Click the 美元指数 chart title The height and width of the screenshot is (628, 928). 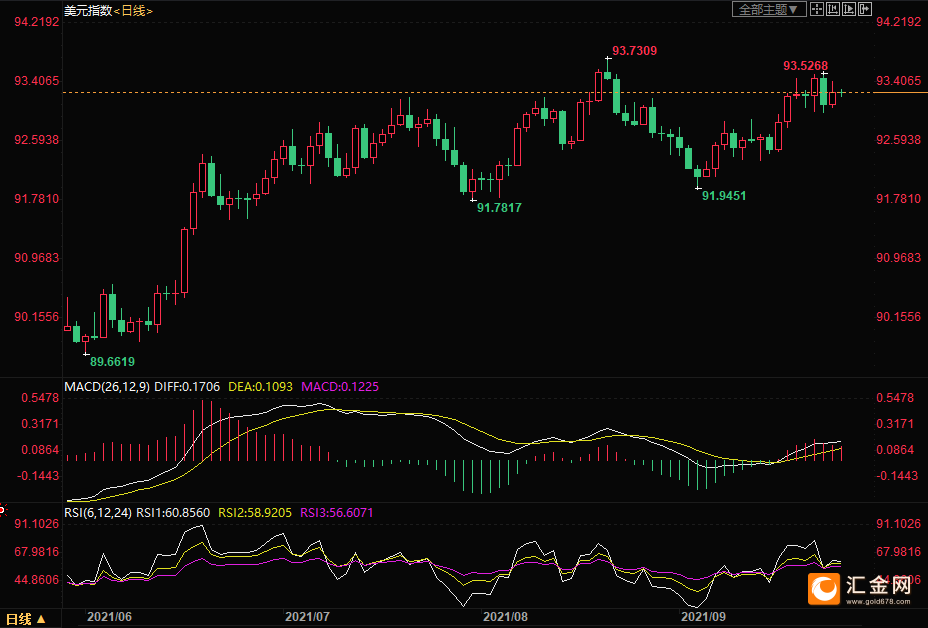88,11
